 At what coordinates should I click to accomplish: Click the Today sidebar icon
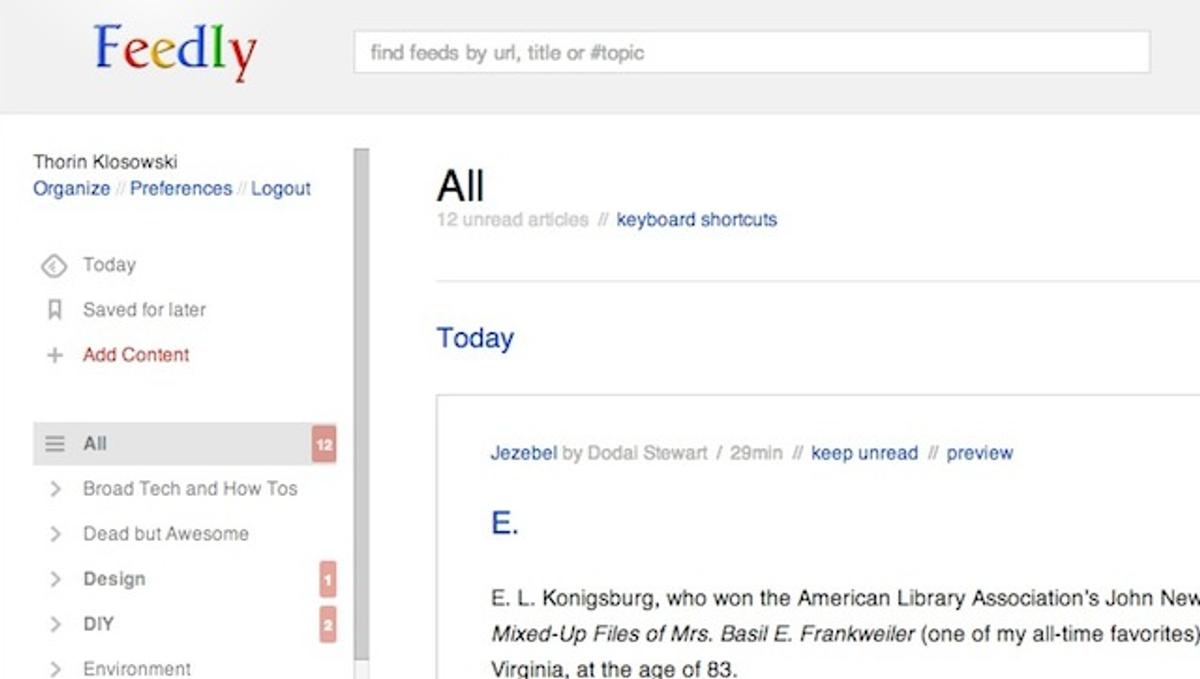pyautogui.click(x=54, y=266)
